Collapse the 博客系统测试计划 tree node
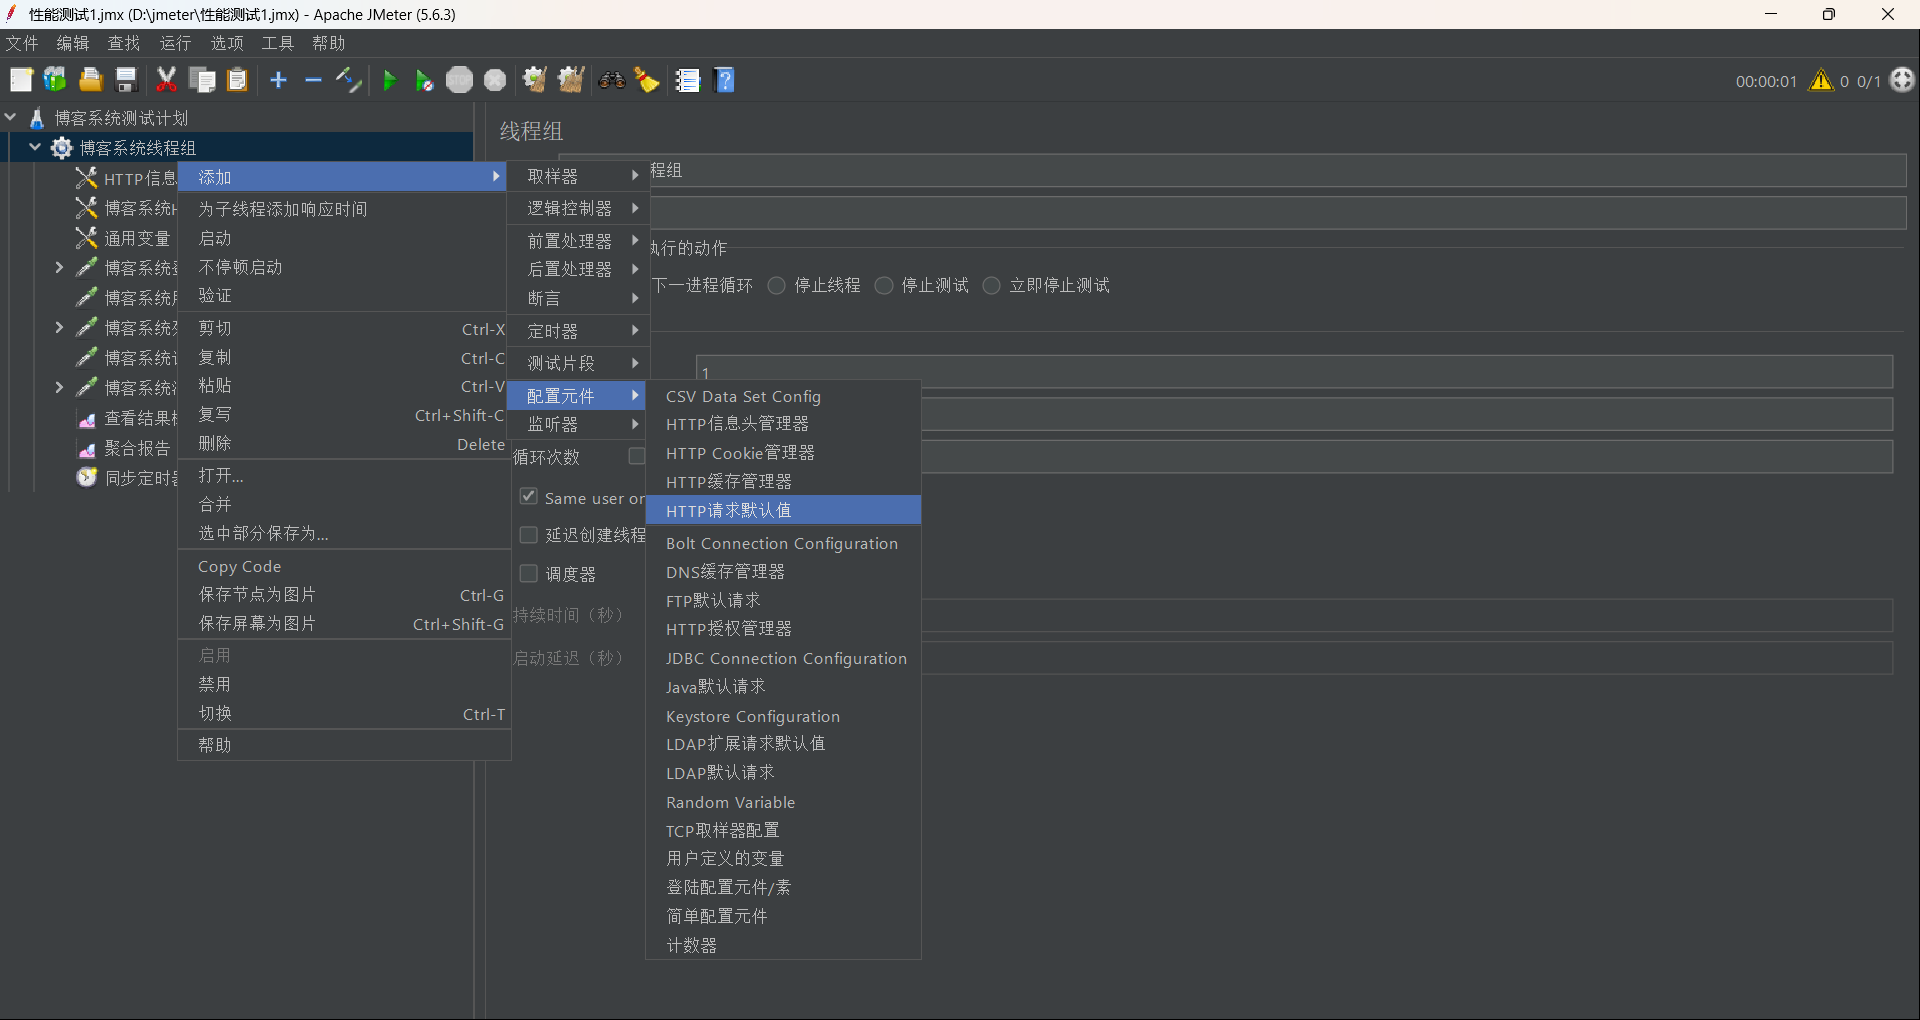Viewport: 1920px width, 1020px height. [x=11, y=117]
